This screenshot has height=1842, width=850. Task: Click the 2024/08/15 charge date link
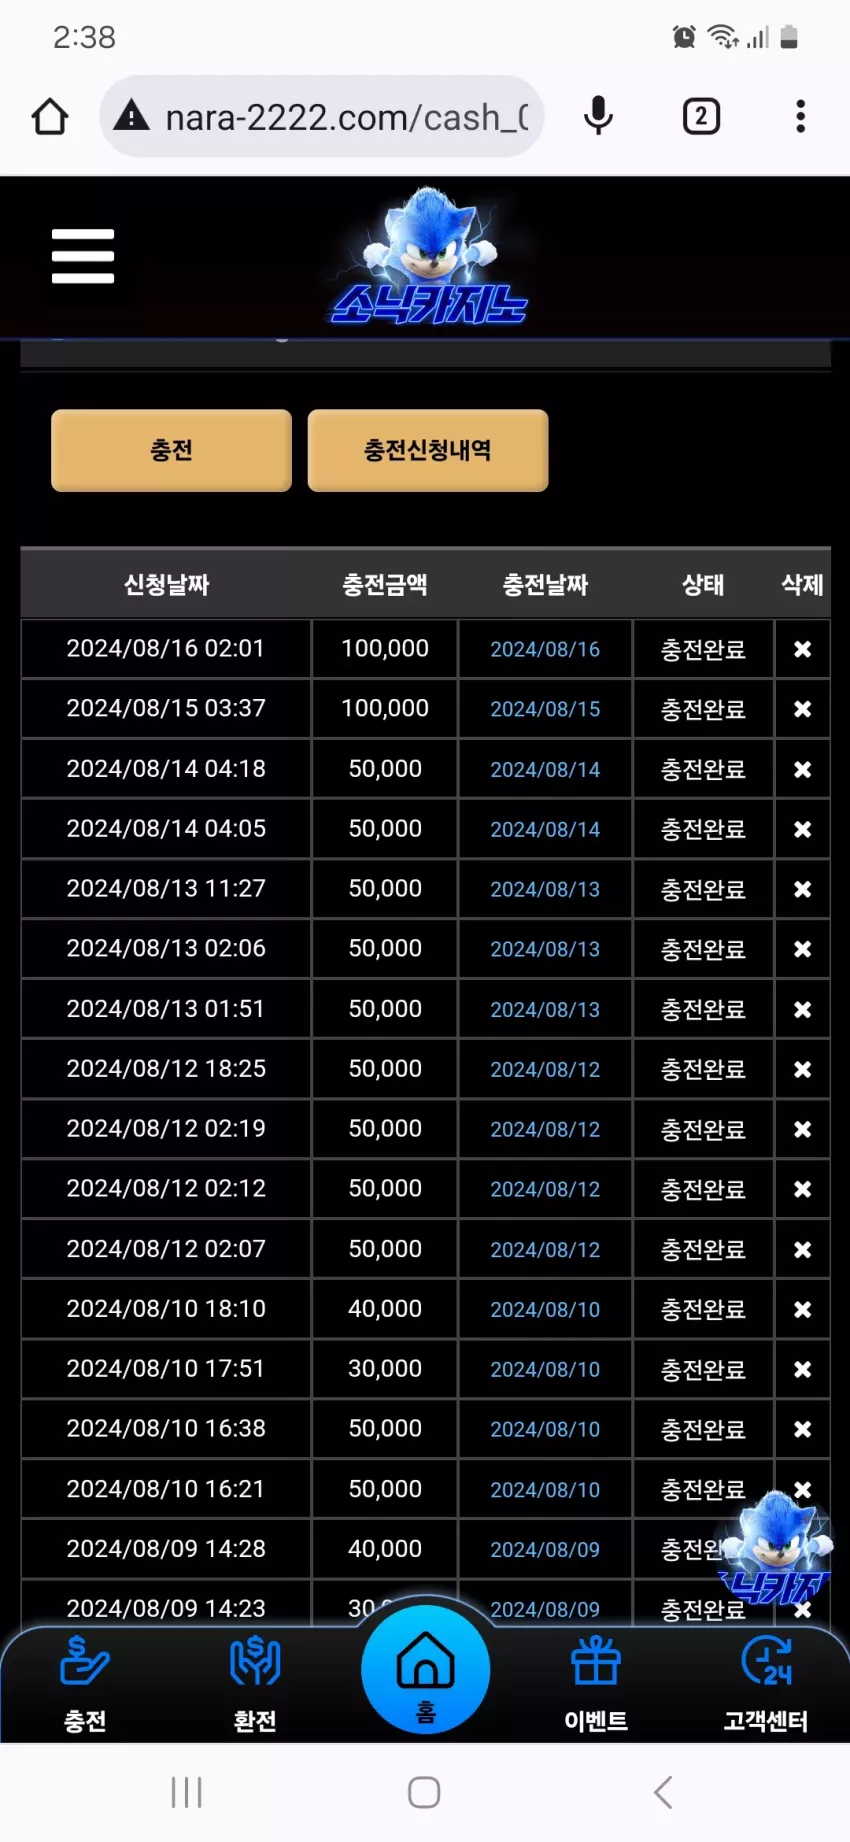pos(545,709)
